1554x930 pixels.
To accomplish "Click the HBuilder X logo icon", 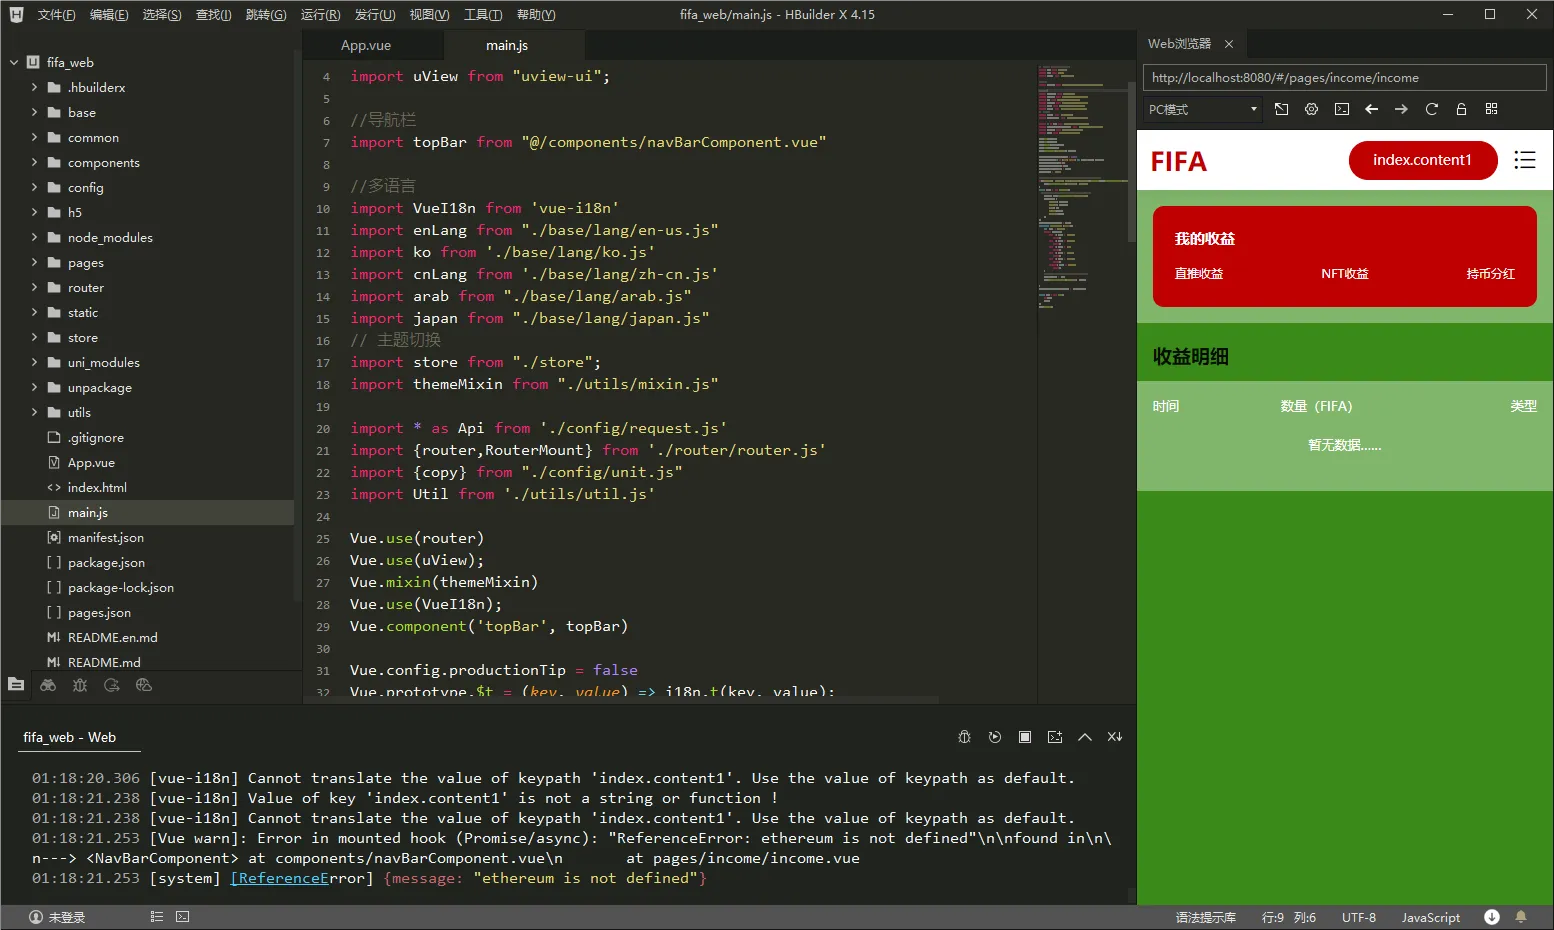I will pos(16,14).
